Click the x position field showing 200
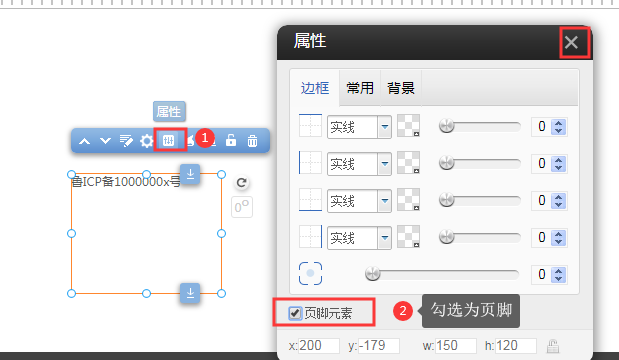This screenshot has height=360, width=619. (319, 346)
